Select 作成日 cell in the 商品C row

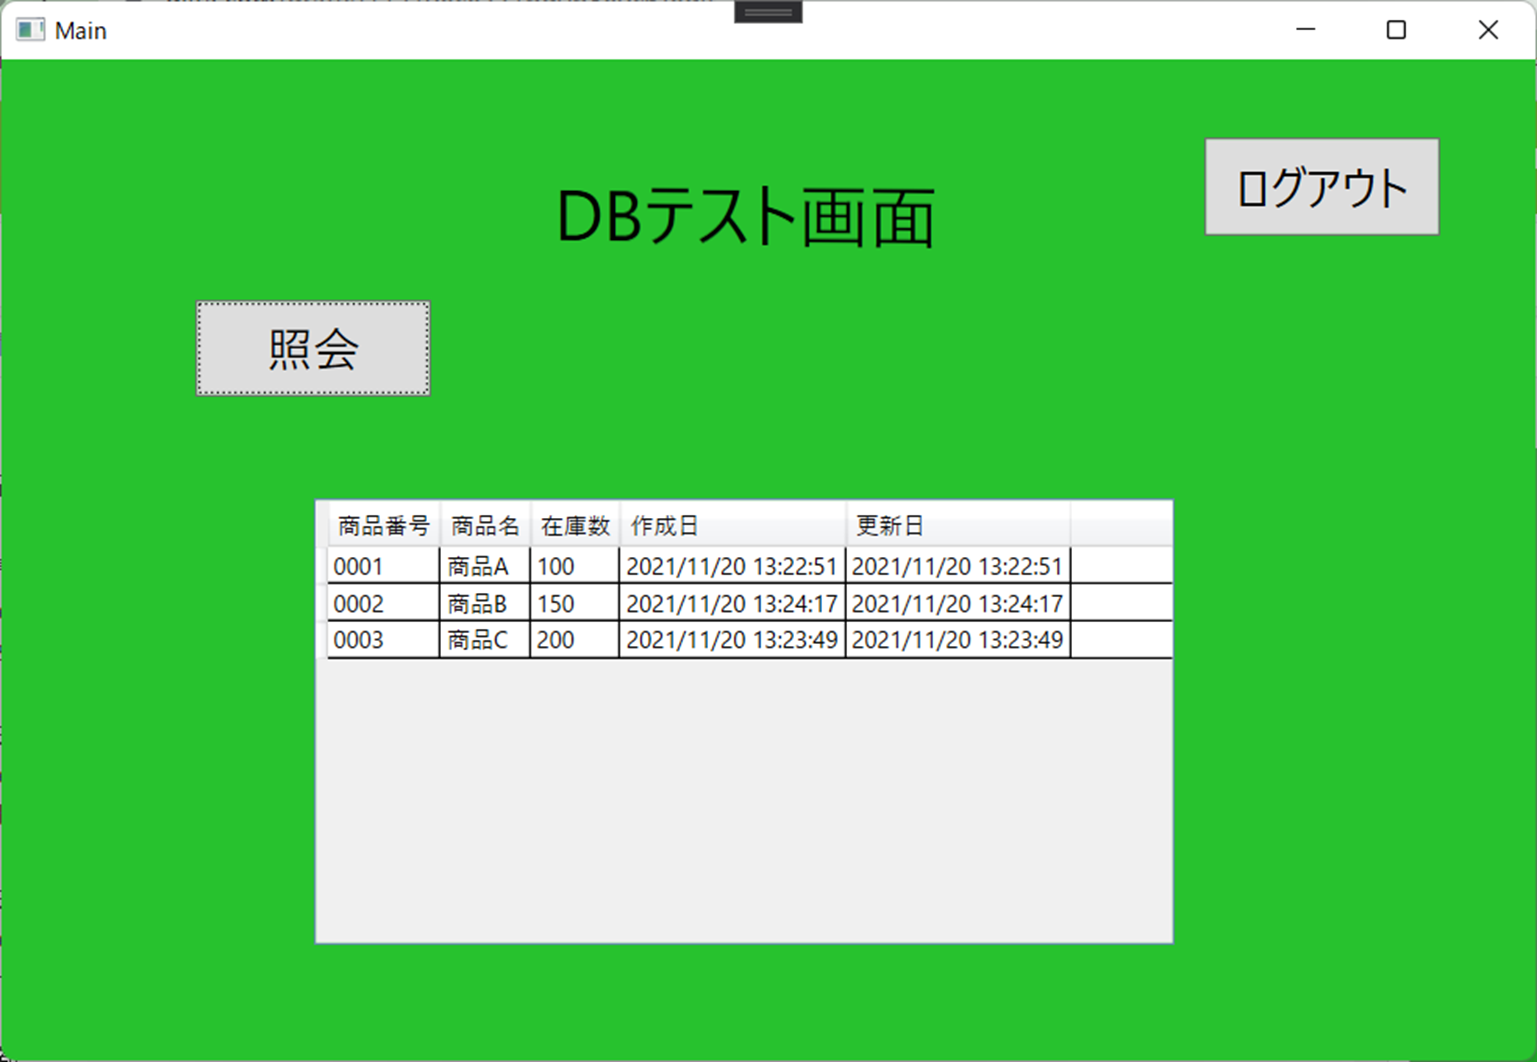(733, 640)
